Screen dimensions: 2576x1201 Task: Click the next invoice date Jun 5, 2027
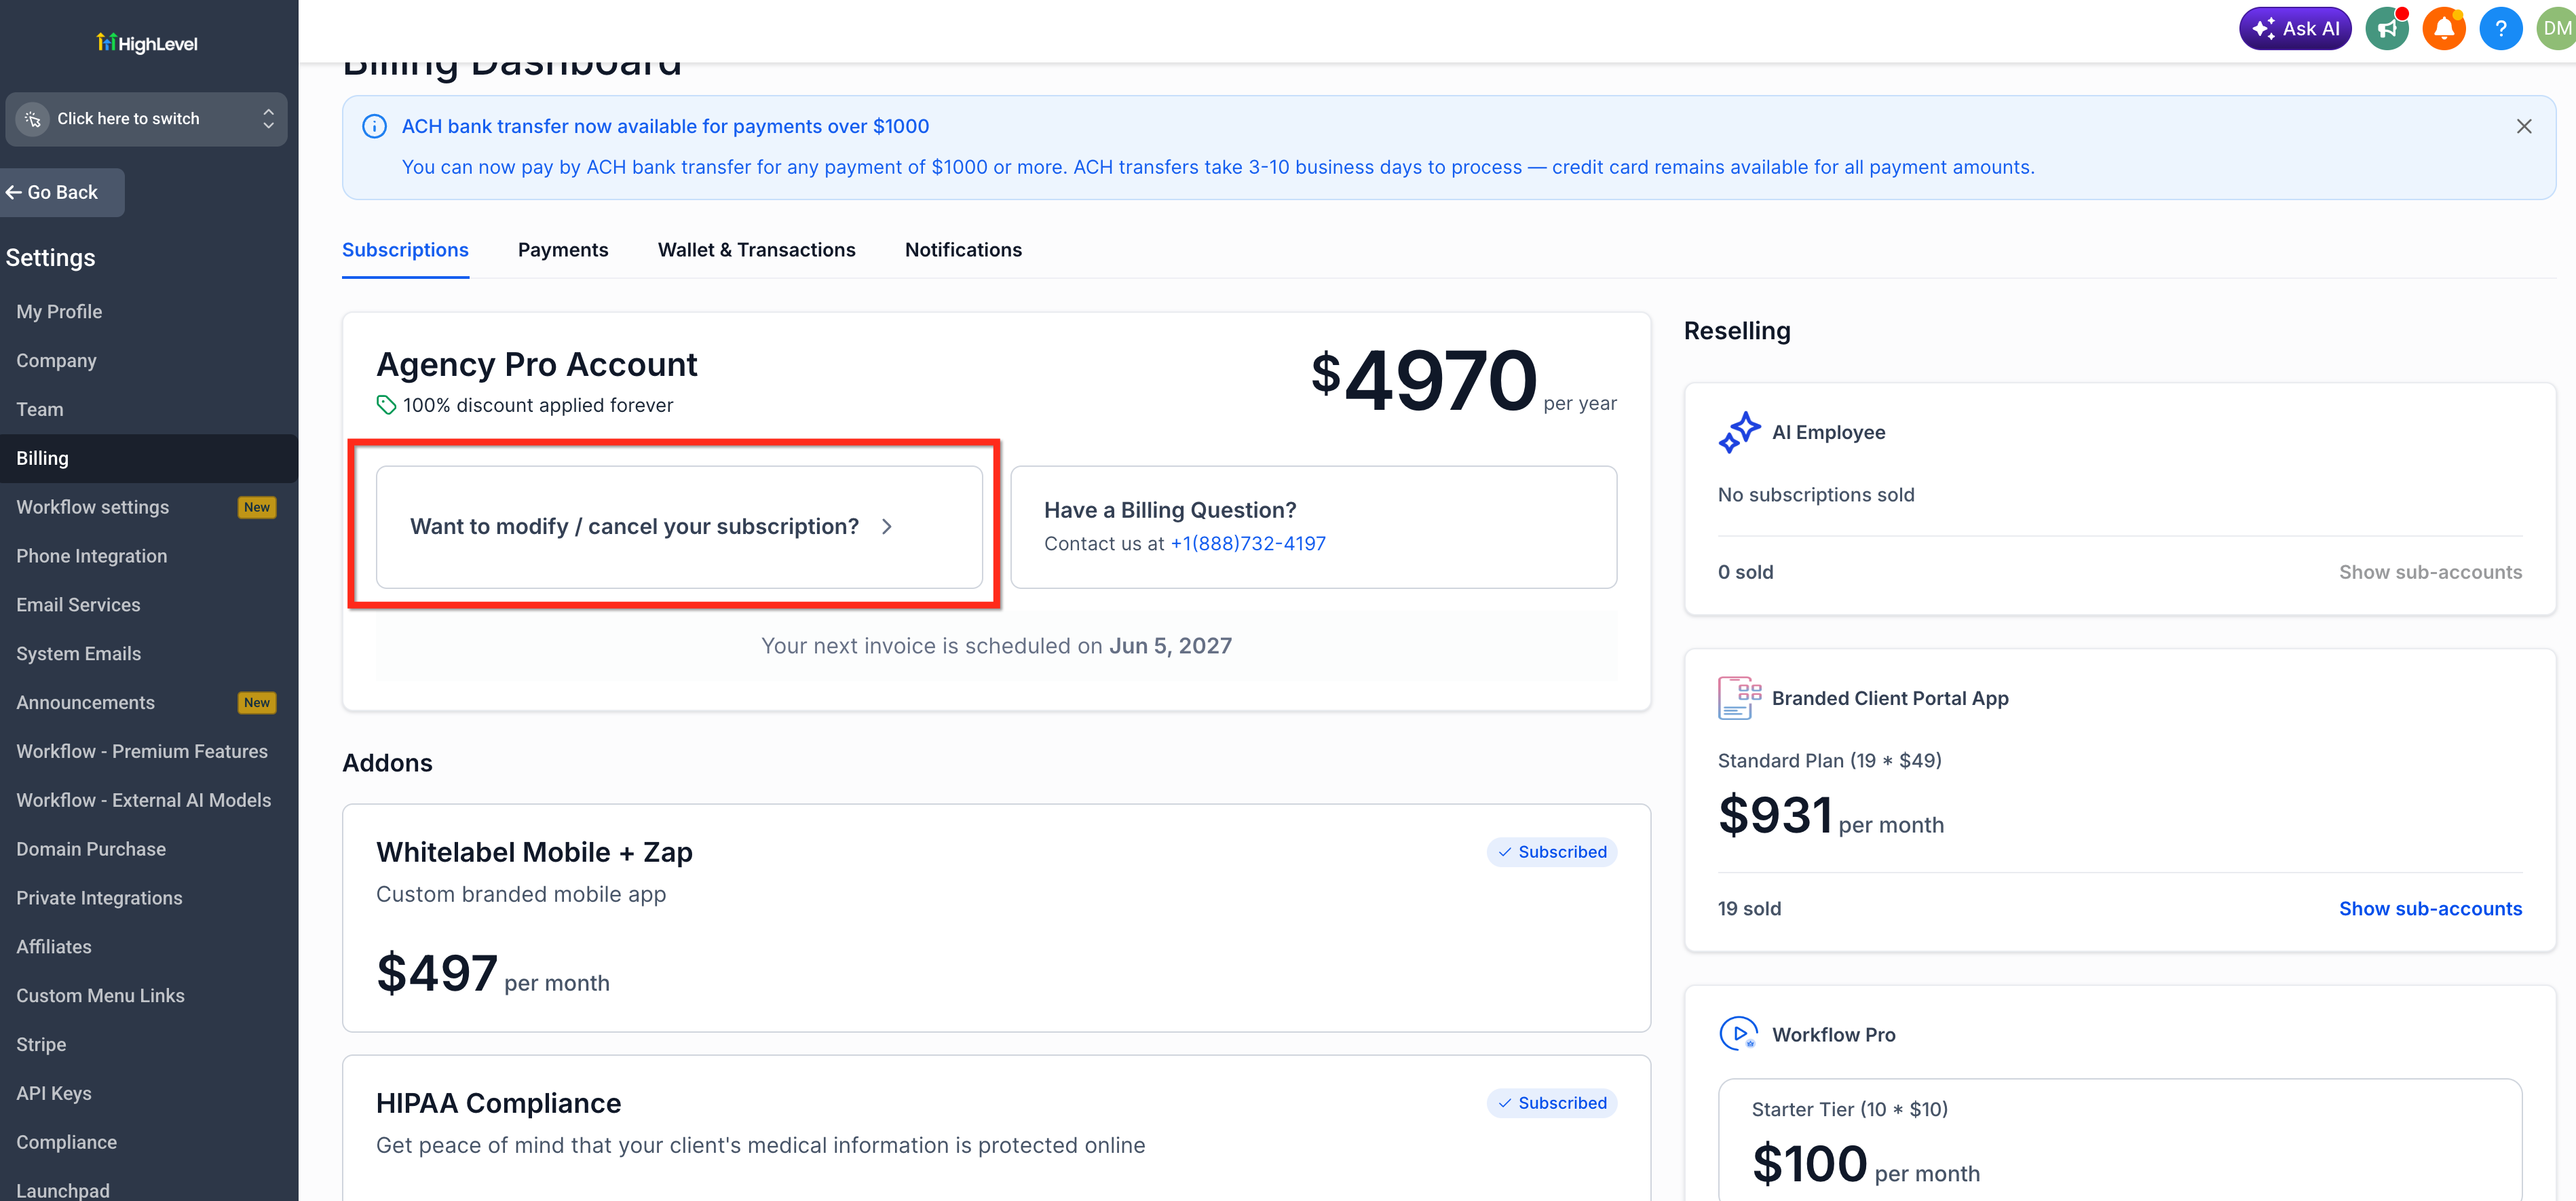click(1170, 646)
